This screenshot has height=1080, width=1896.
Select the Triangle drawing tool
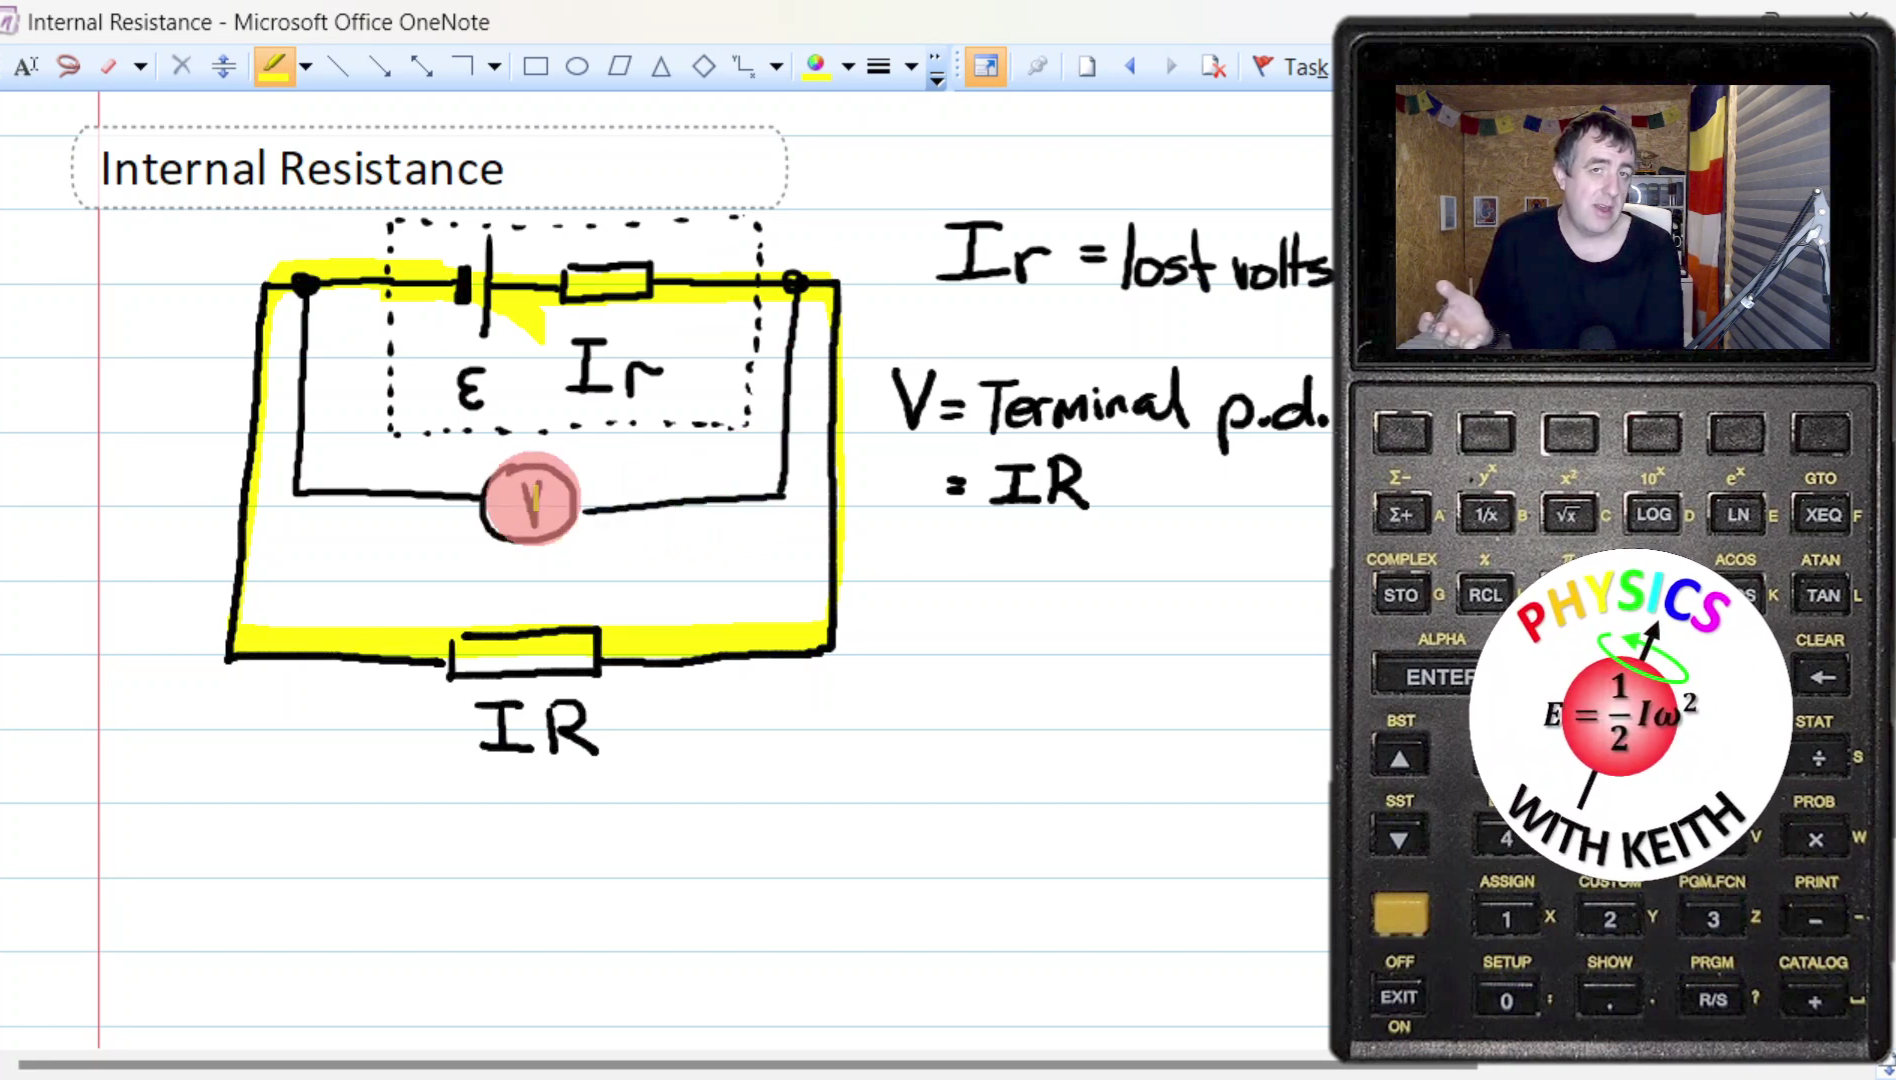click(x=661, y=66)
